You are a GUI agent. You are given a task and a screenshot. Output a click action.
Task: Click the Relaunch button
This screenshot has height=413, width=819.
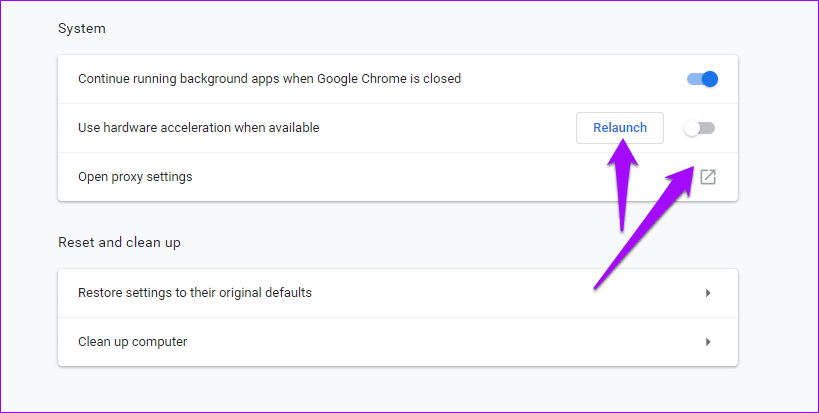click(620, 128)
